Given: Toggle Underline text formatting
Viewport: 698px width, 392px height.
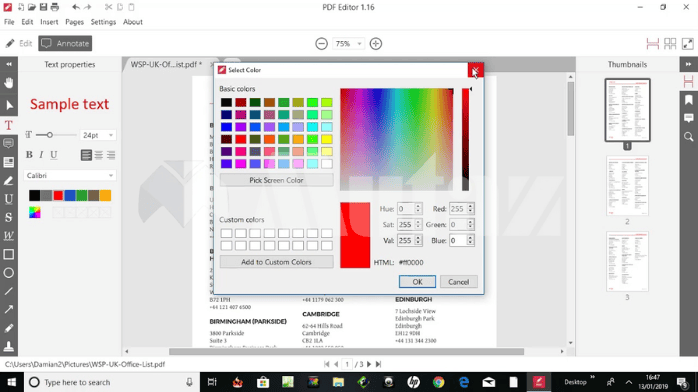Looking at the screenshot, I should tap(53, 154).
